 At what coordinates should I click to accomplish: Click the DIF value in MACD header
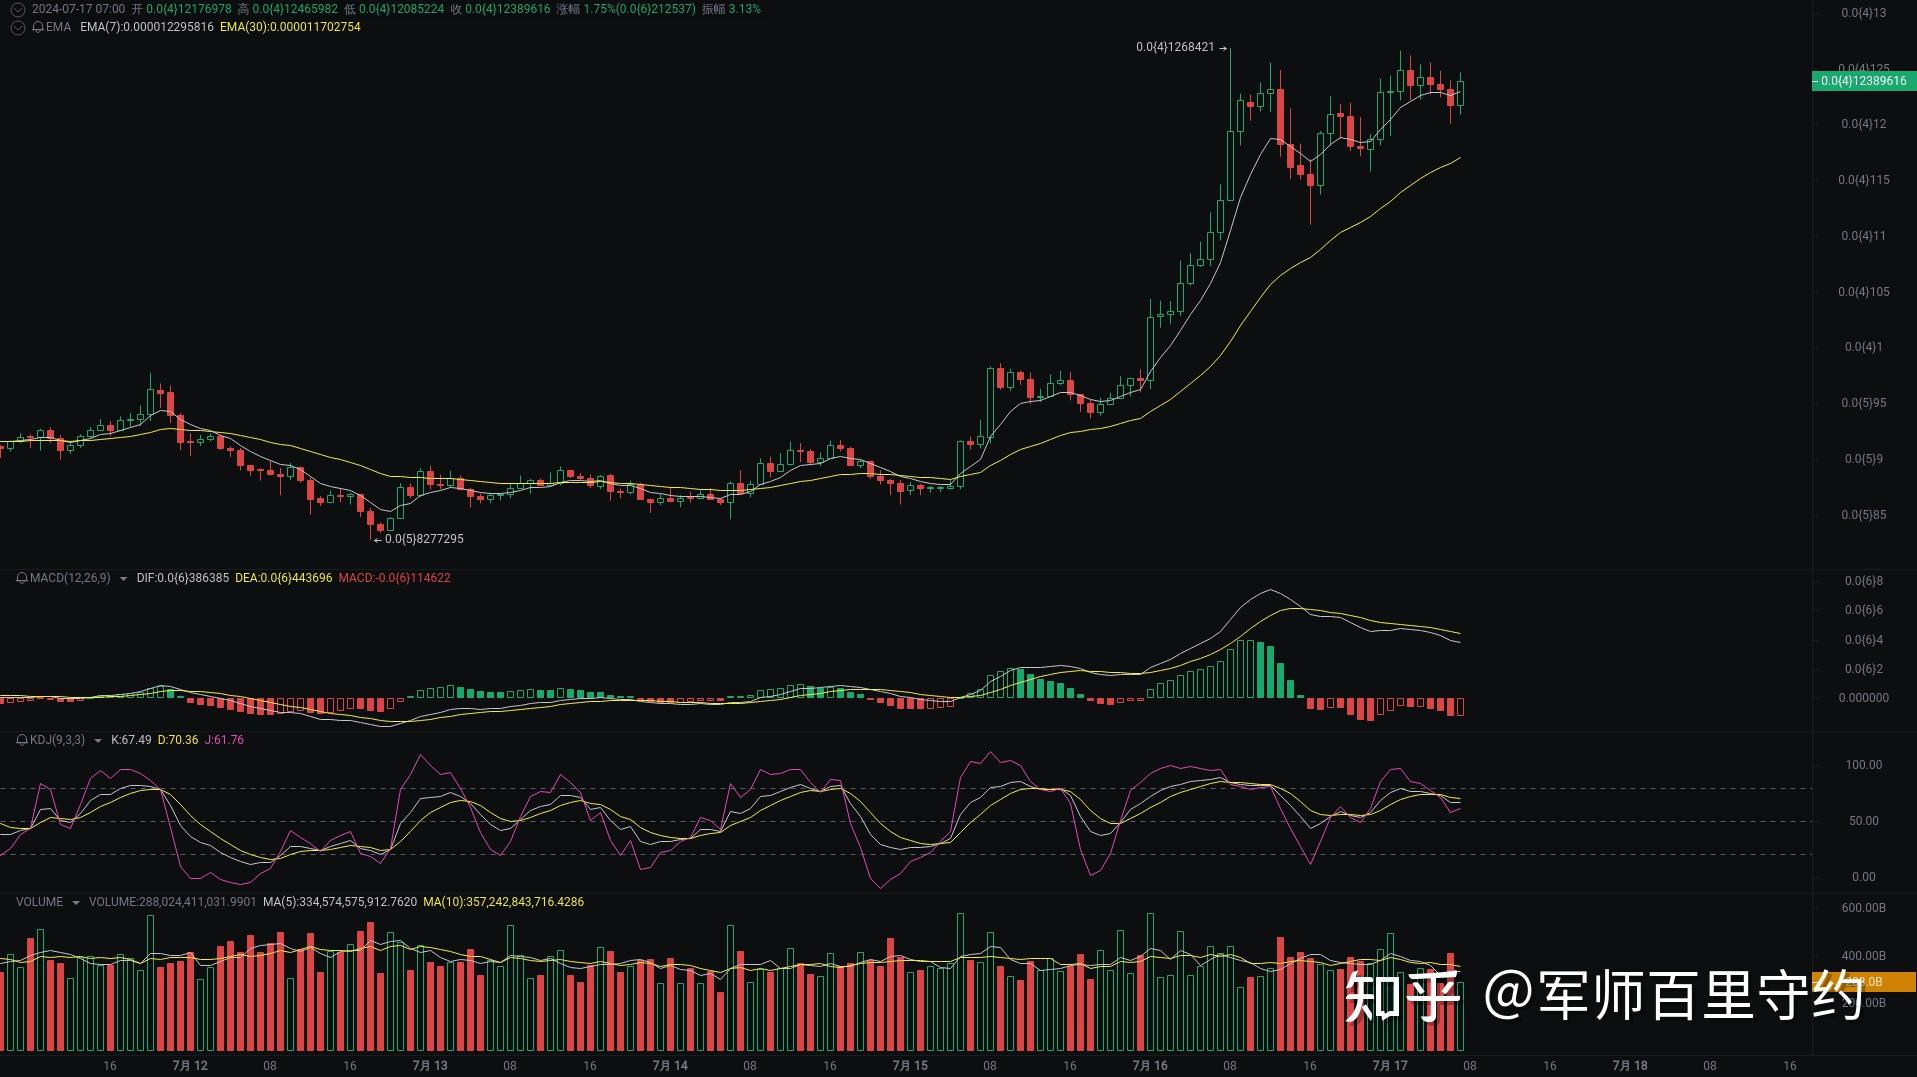point(183,578)
